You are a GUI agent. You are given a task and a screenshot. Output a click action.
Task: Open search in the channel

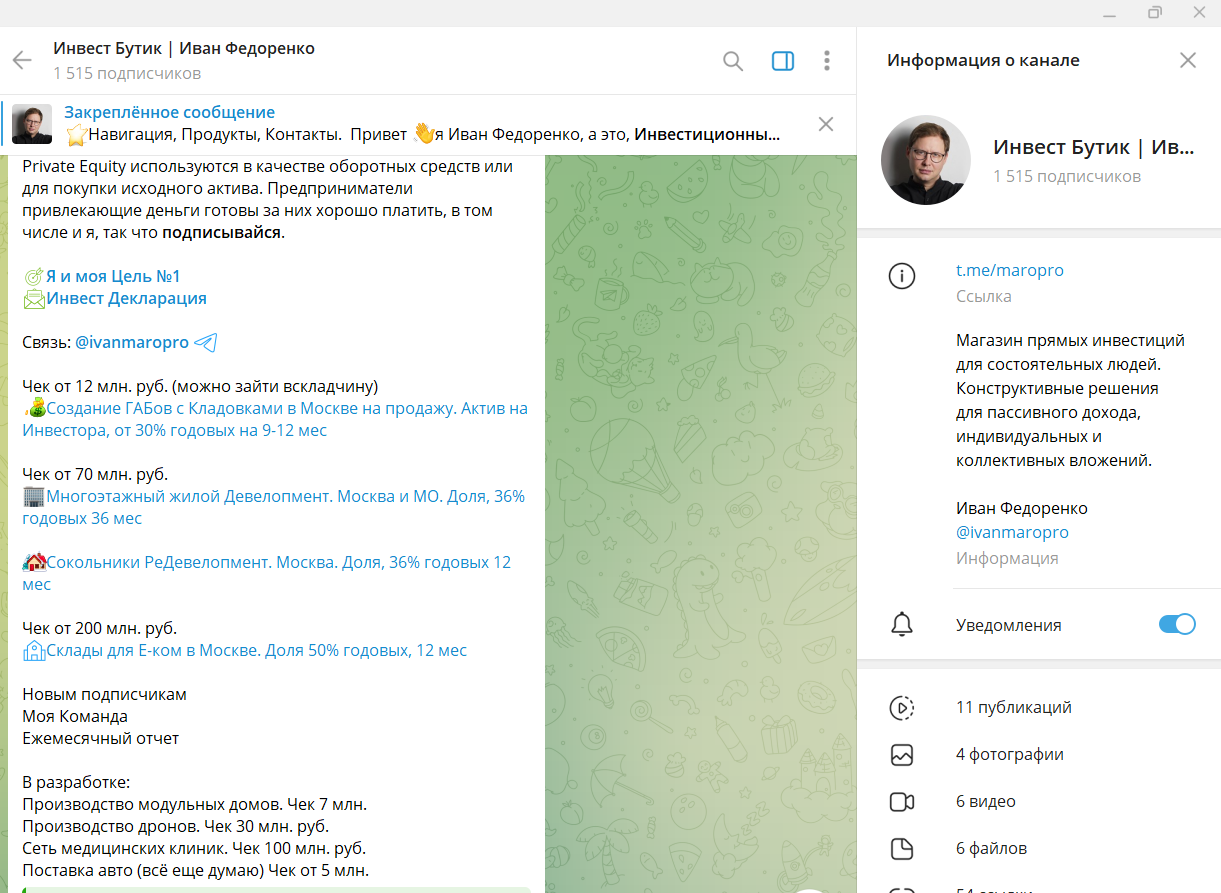coord(733,61)
